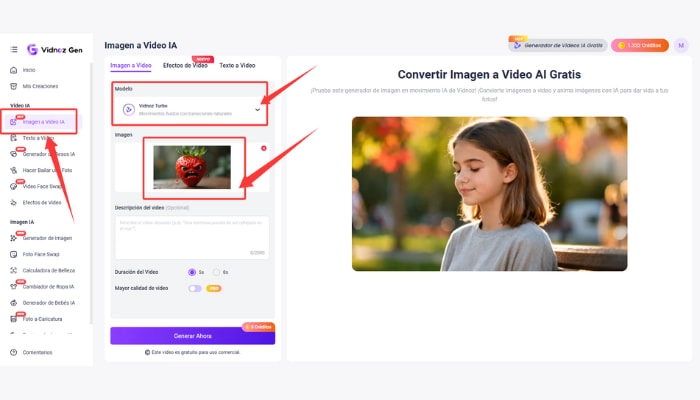This screenshot has height=400, width=700.
Task: Open Foto a Caricatura sidebar icon
Action: click(x=13, y=319)
